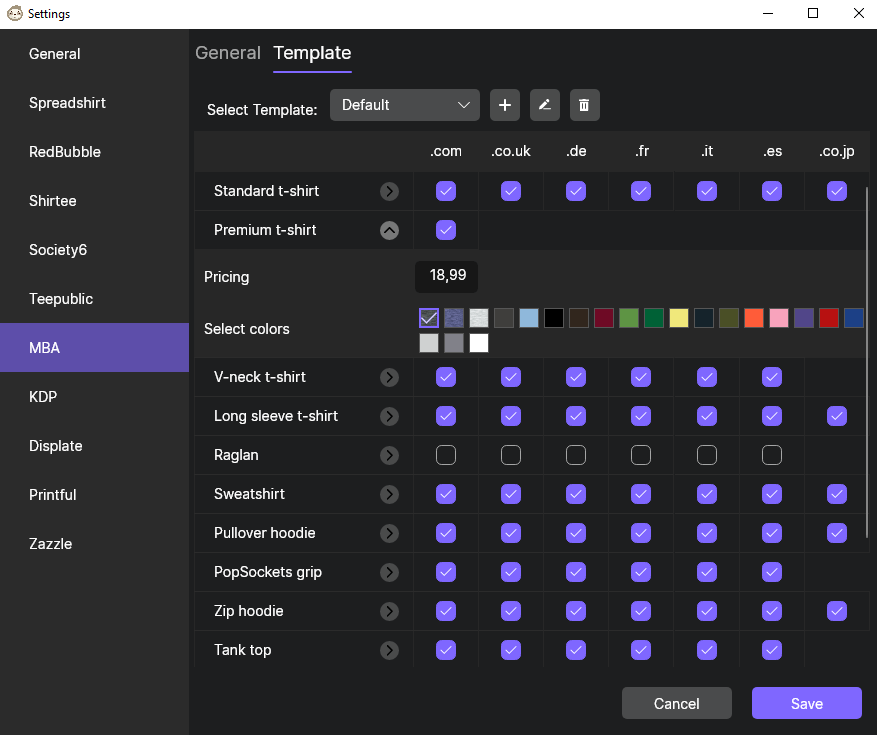The width and height of the screenshot is (877, 735).
Task: Uncheck Long sleeve t-shirt for .co.jp
Action: (837, 416)
